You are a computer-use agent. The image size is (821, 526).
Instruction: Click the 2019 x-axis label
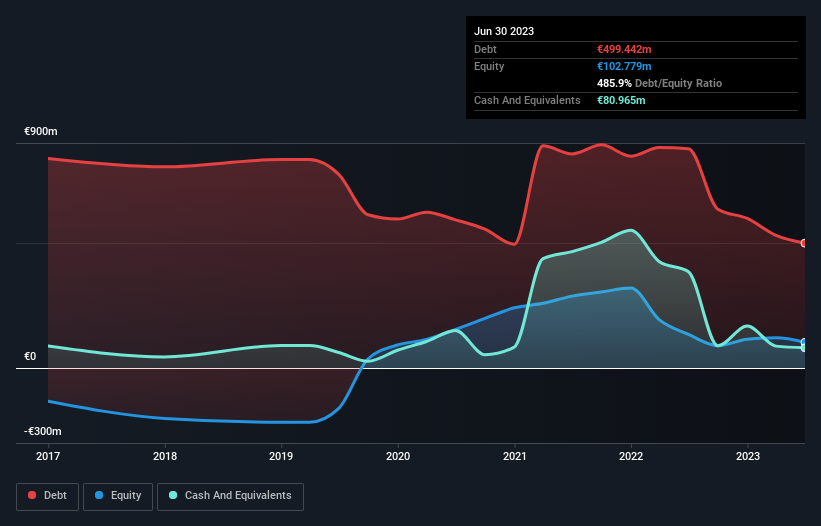281,456
